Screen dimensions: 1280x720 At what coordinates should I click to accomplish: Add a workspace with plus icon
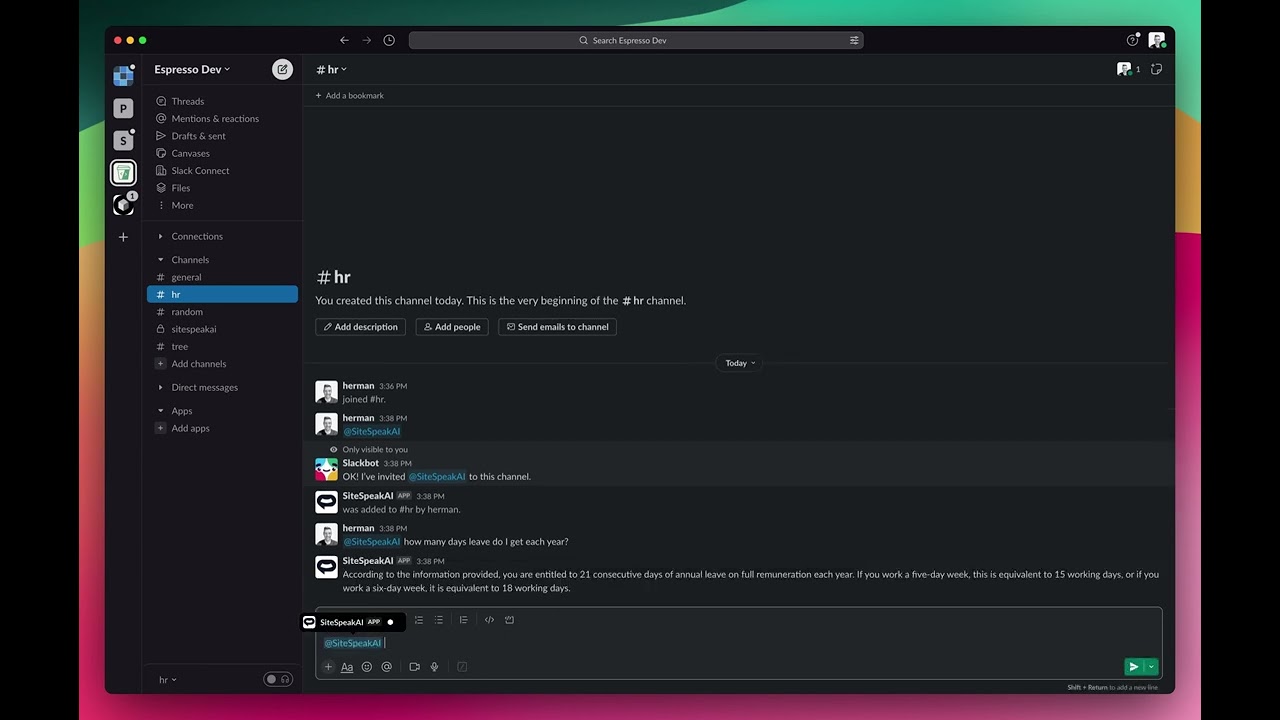123,237
